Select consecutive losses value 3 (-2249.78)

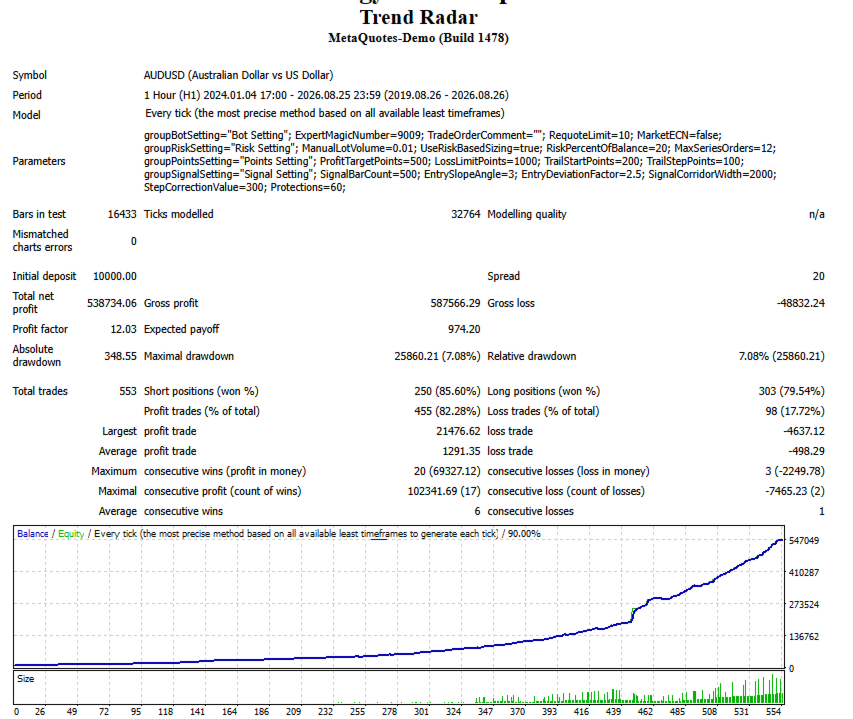795,471
